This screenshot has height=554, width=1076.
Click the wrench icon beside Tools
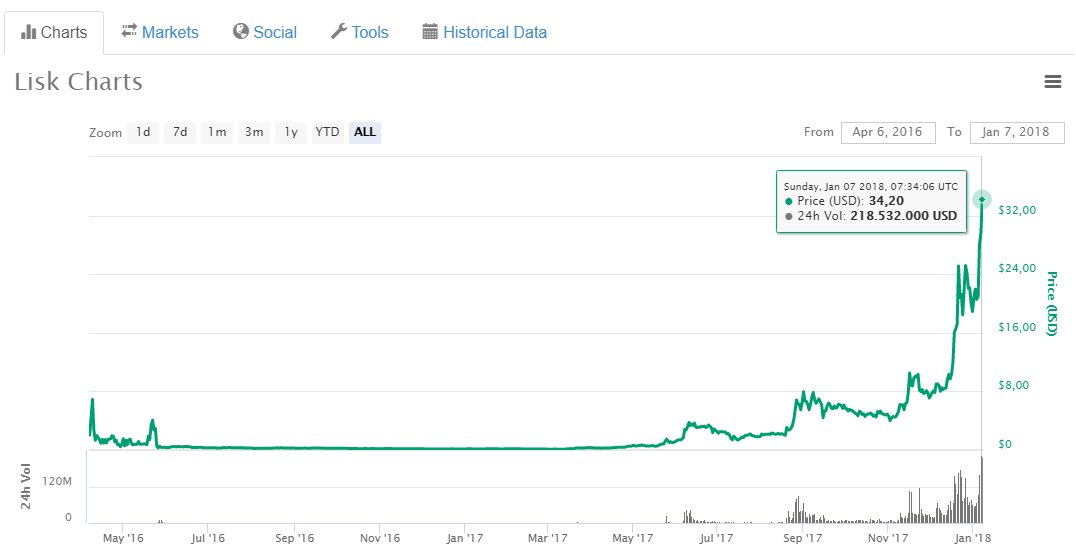(x=339, y=31)
